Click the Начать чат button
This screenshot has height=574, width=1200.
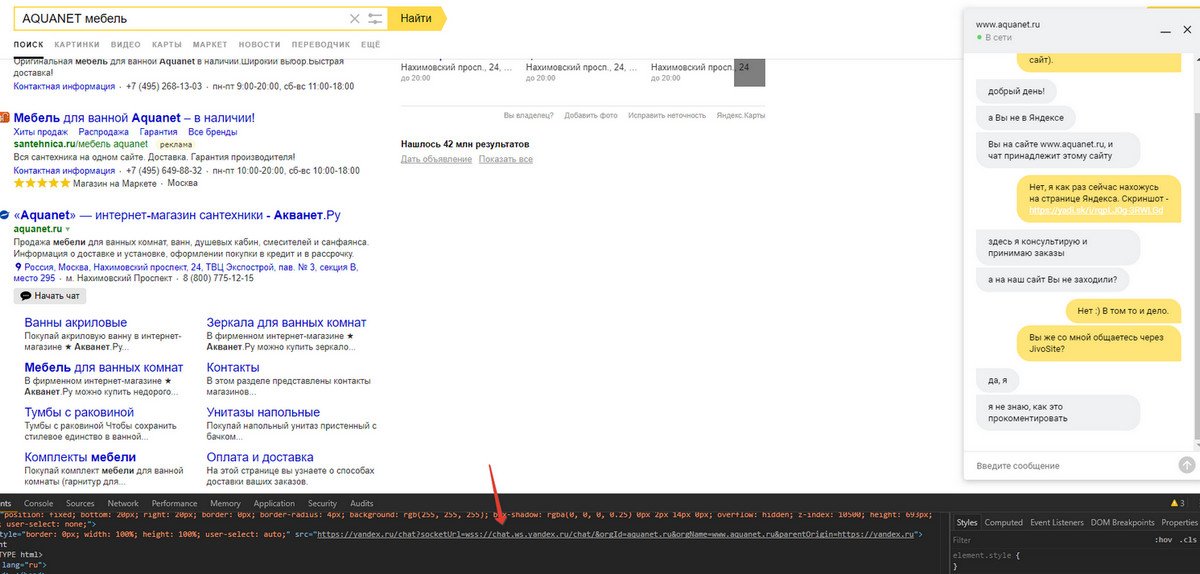(x=50, y=296)
